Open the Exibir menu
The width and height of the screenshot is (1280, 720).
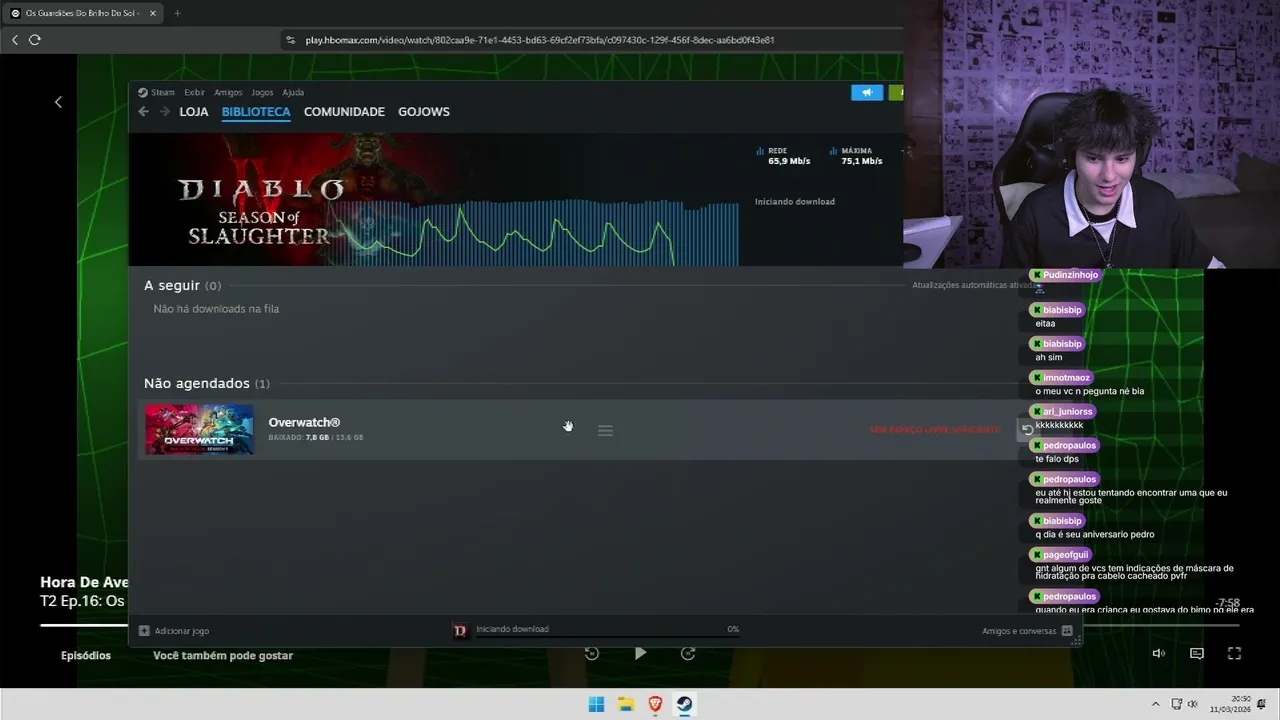tap(194, 92)
